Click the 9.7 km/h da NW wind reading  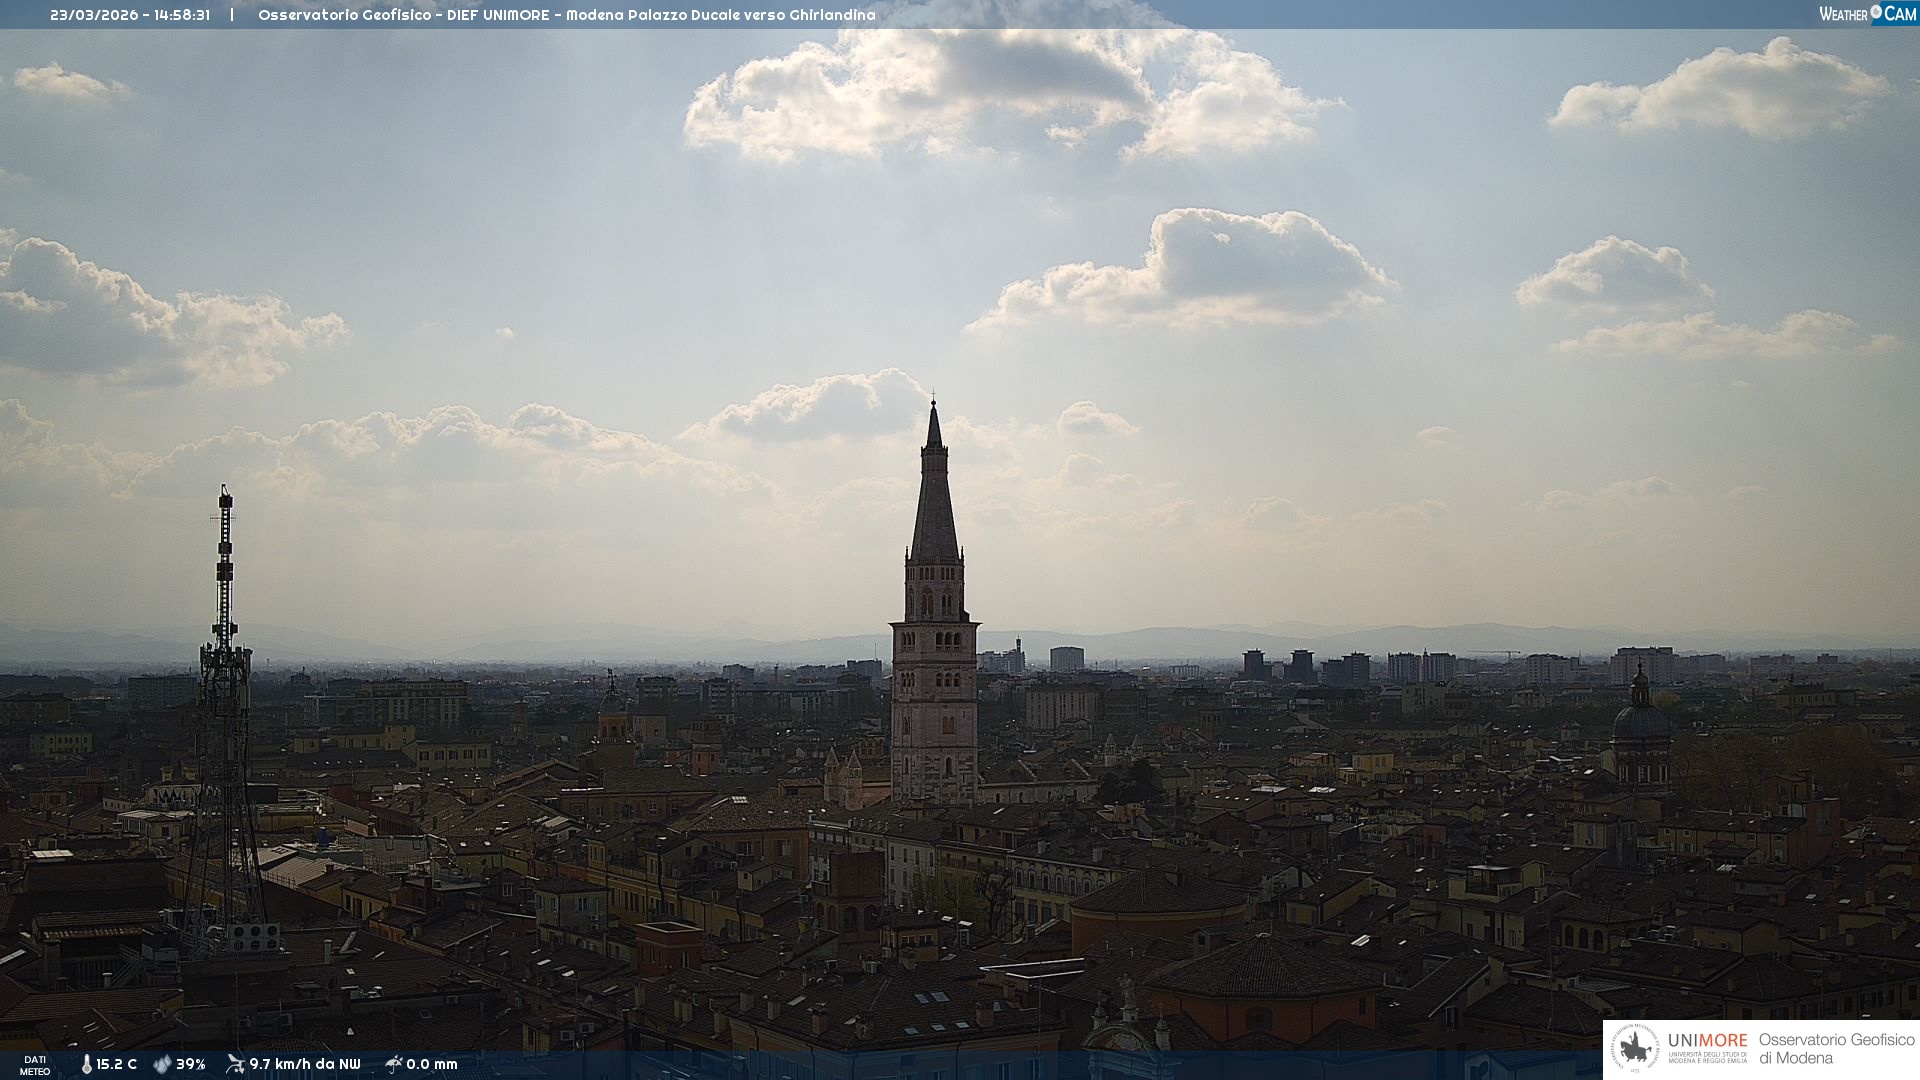click(304, 1064)
